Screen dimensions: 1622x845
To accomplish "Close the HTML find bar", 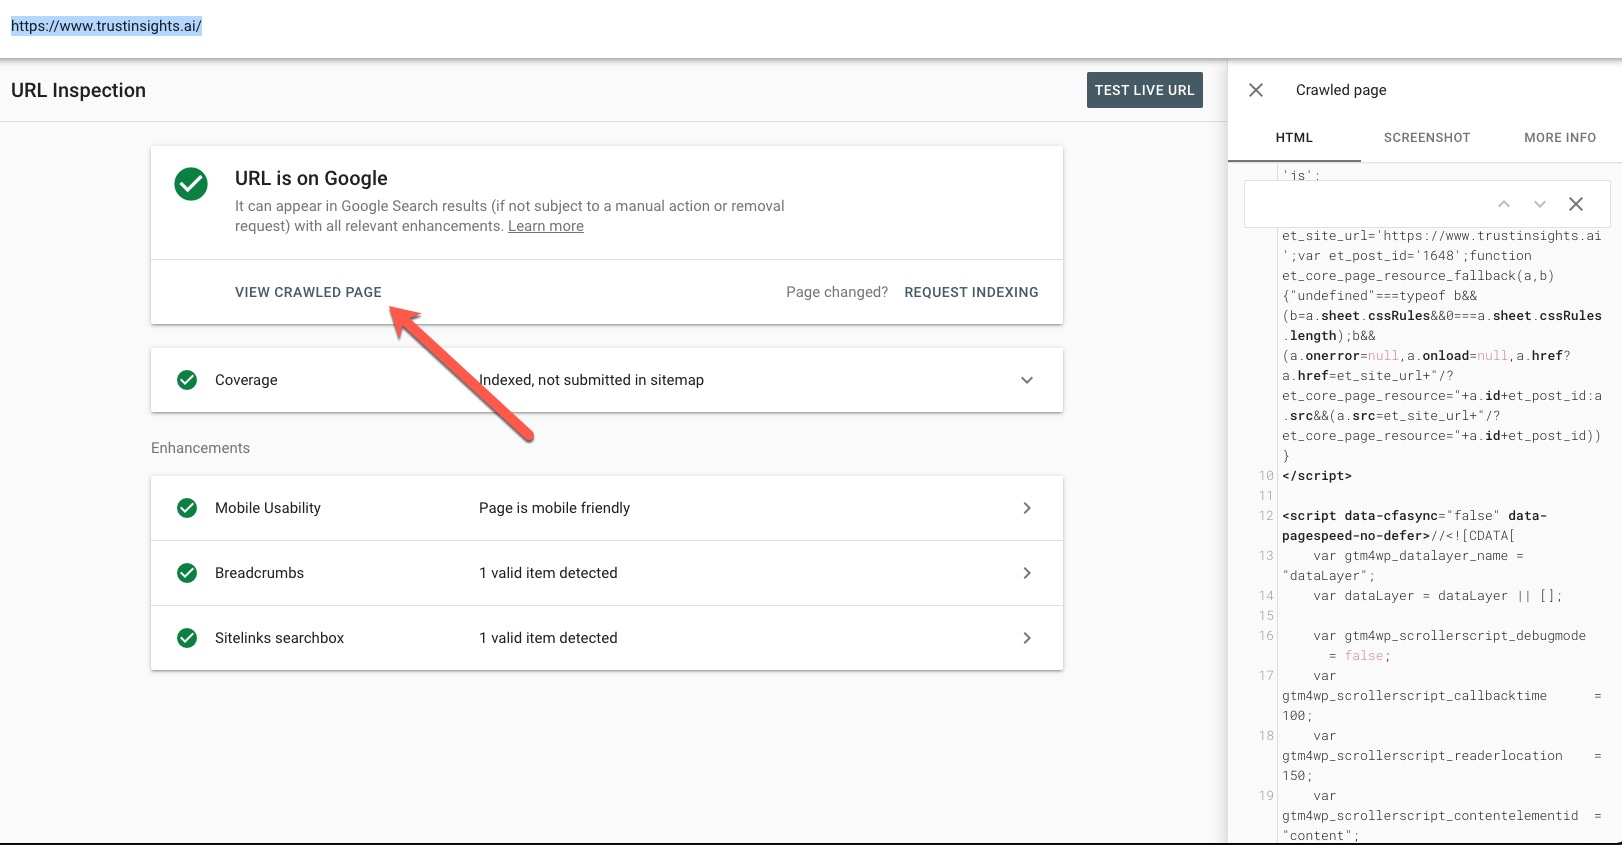I will (x=1576, y=204).
